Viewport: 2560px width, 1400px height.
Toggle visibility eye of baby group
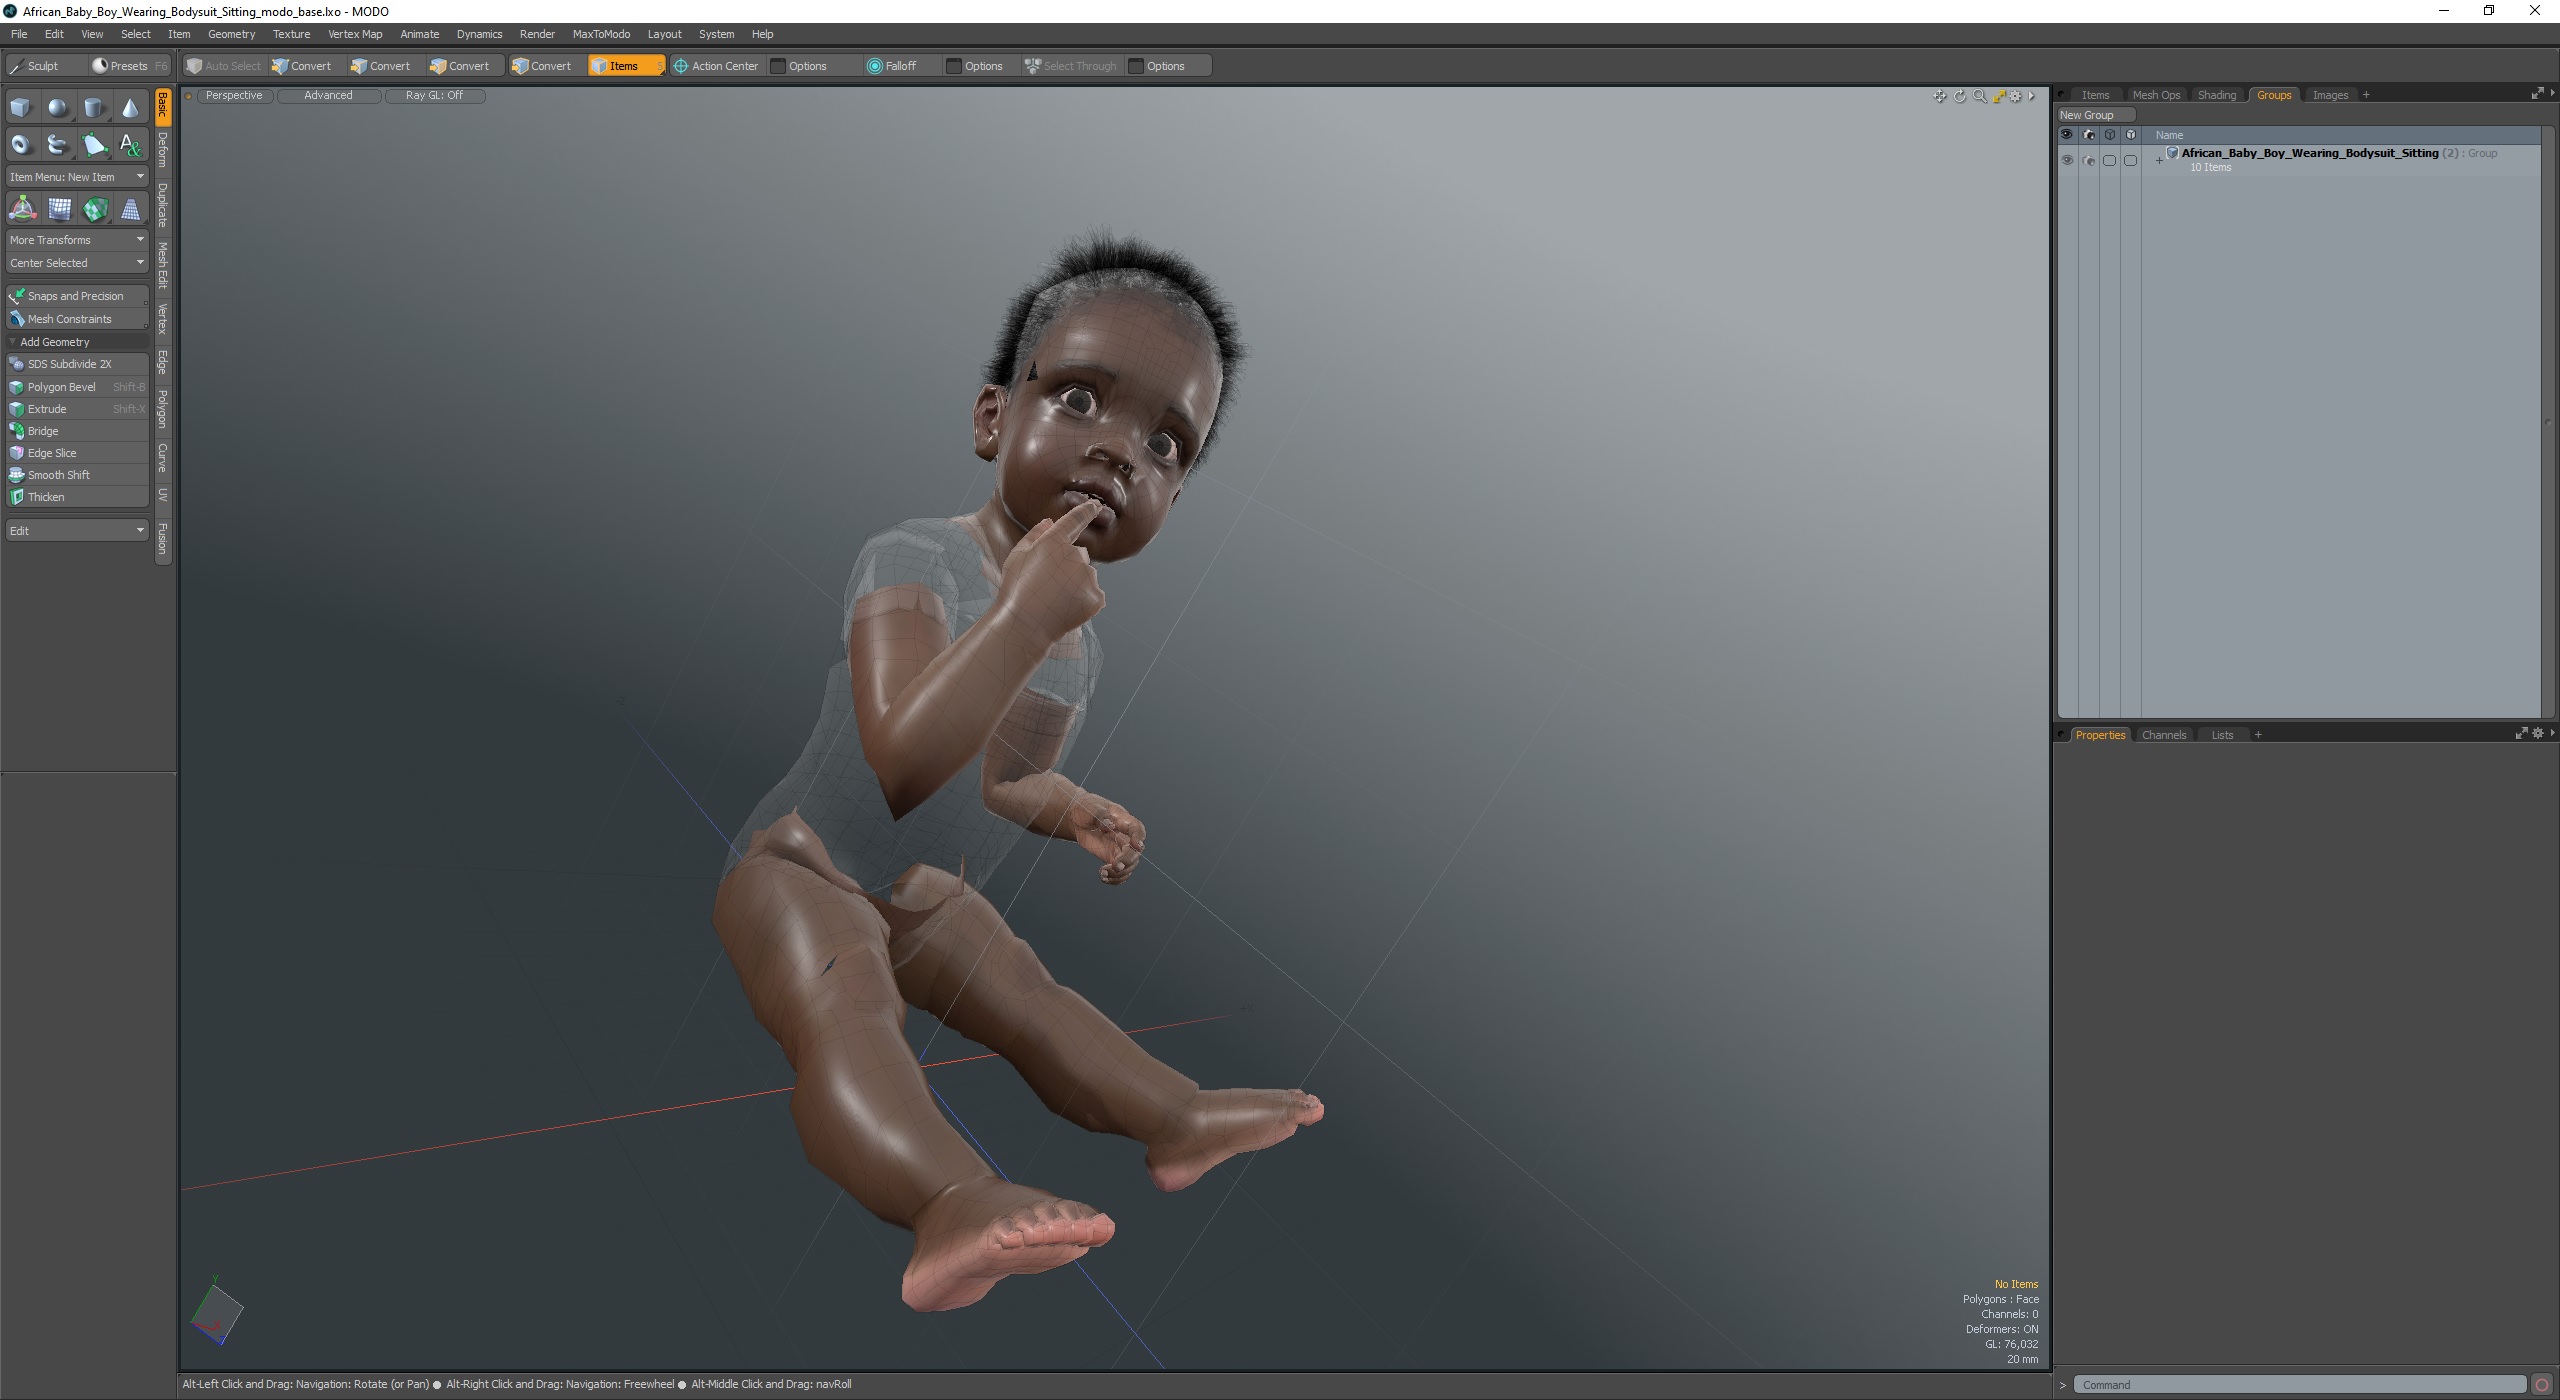tap(2067, 160)
